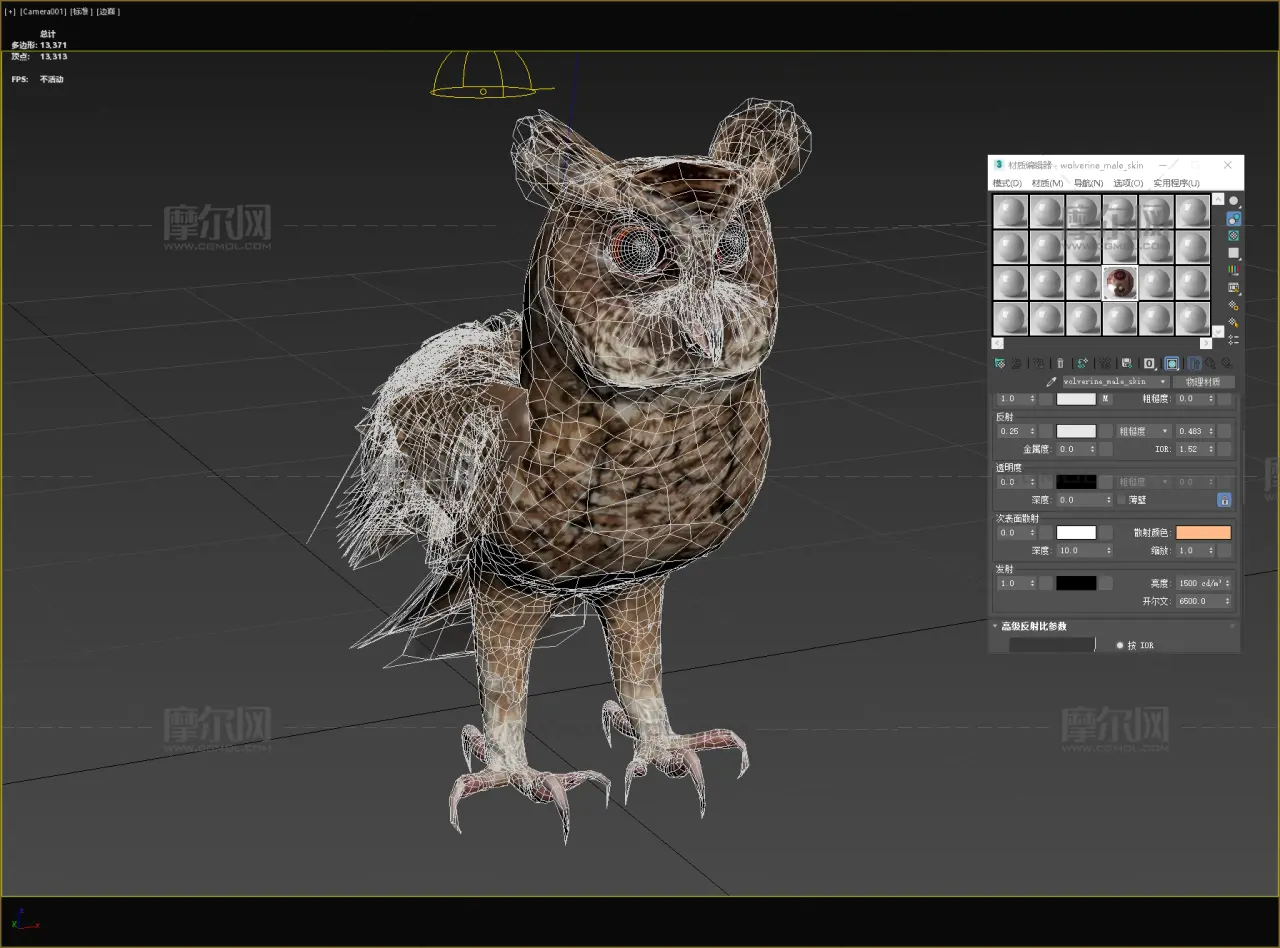This screenshot has height=948, width=1280.
Task: Click the eyedropper pick material icon
Action: [1051, 382]
